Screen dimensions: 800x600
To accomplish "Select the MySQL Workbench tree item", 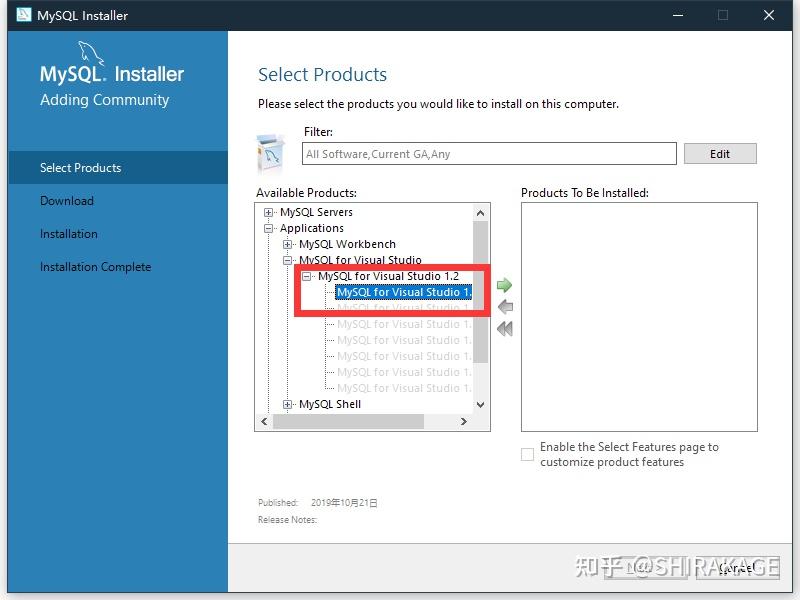I will click(x=347, y=244).
